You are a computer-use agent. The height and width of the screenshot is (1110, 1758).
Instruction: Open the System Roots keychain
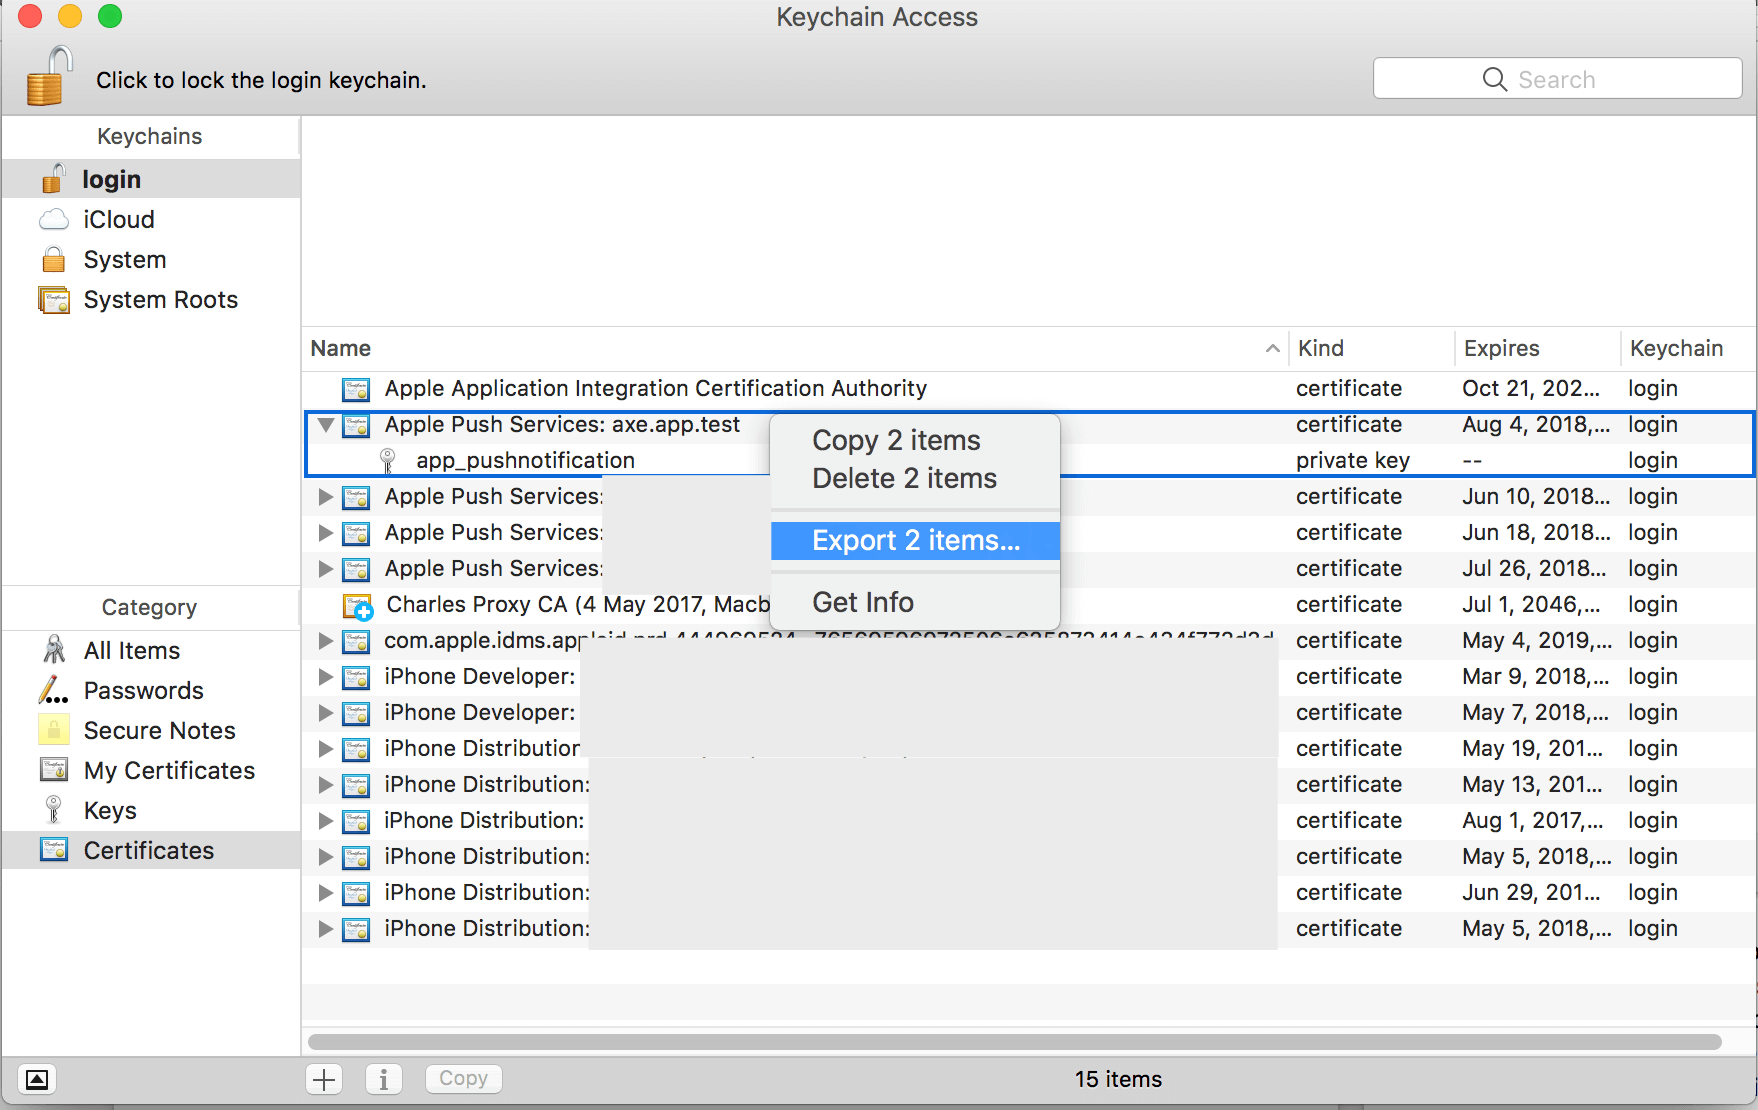[151, 299]
